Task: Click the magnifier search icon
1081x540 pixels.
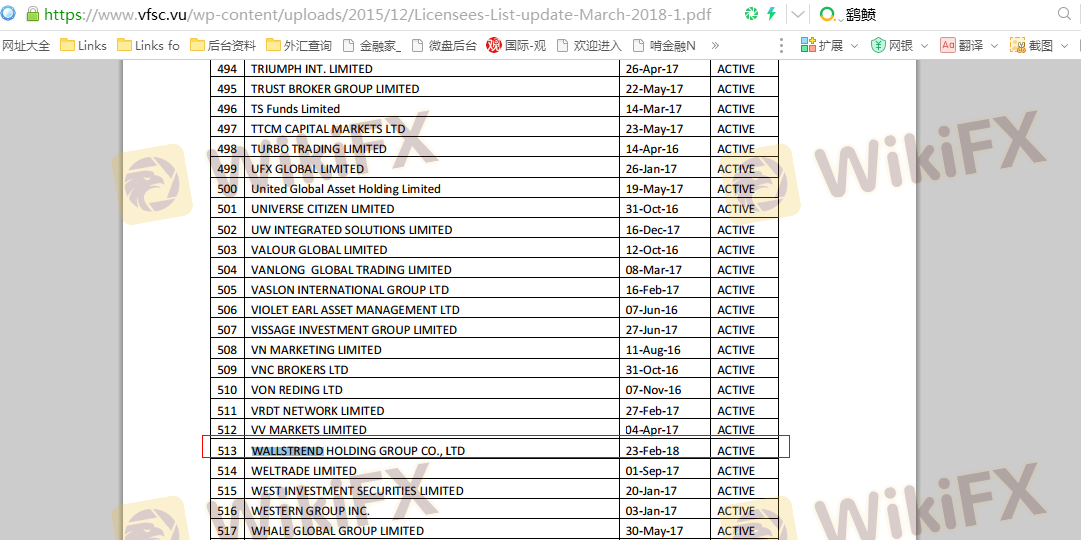Action: pos(1064,14)
